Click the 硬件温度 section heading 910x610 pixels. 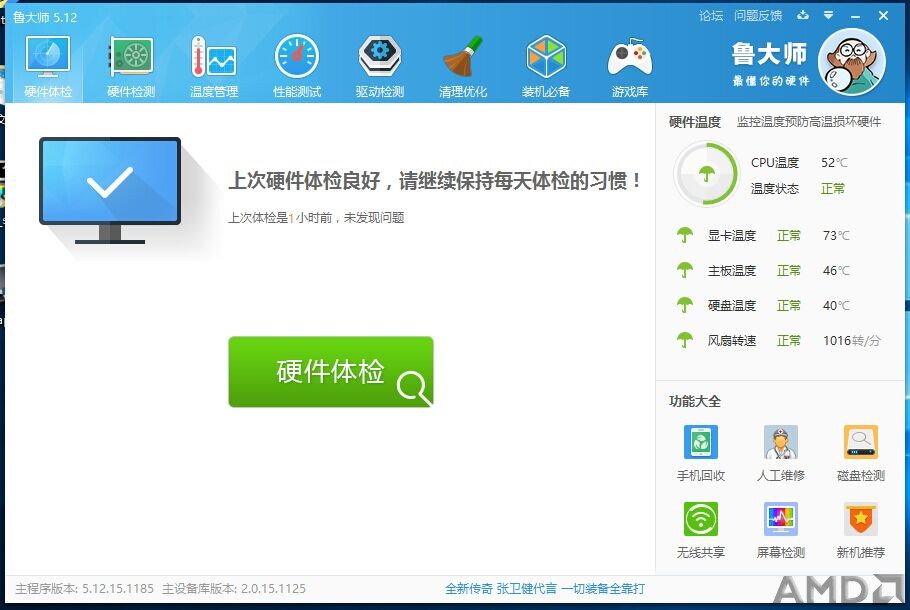694,121
